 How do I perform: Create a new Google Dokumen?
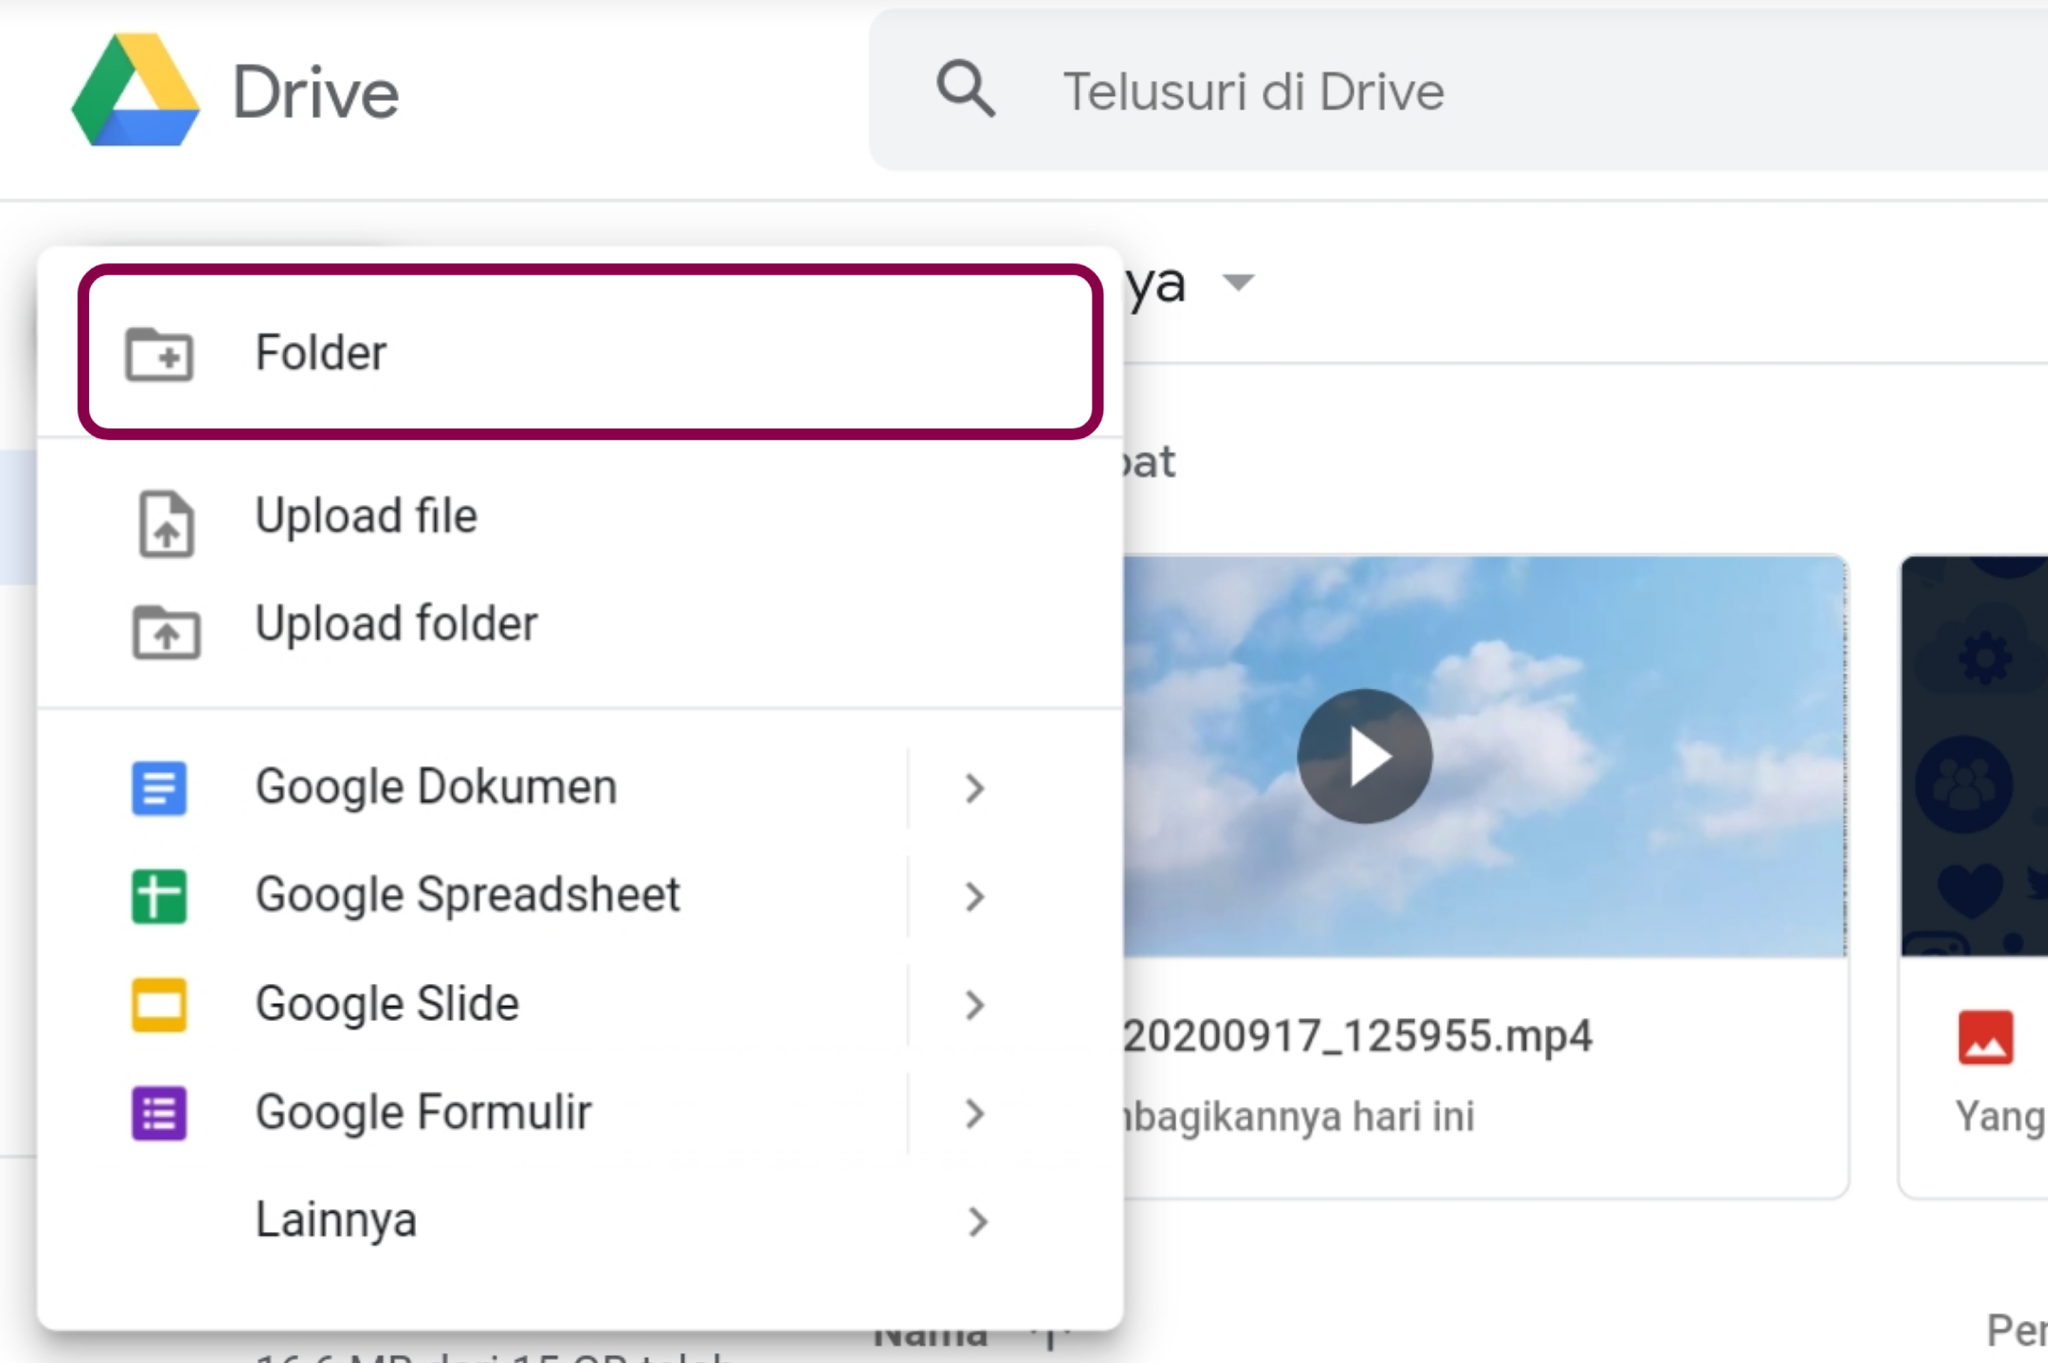tap(472, 787)
